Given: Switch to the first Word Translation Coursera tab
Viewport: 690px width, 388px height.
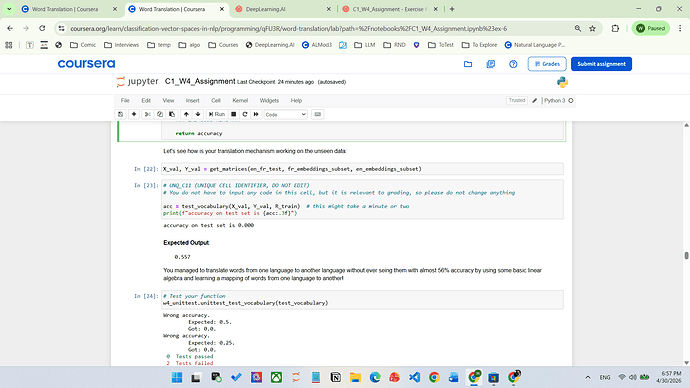Looking at the screenshot, I should tap(70, 9).
